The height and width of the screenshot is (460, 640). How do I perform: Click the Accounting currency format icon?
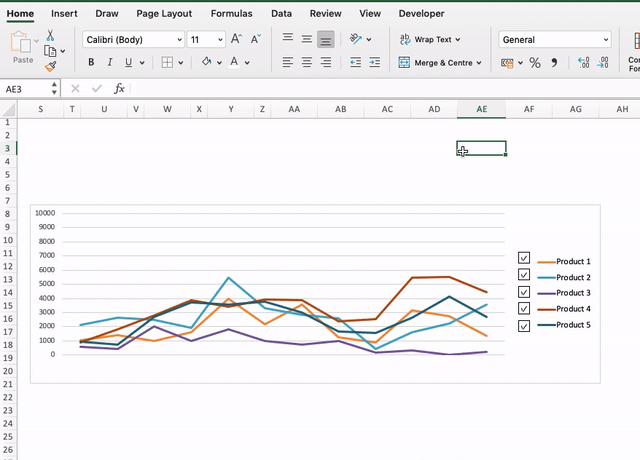coord(507,63)
